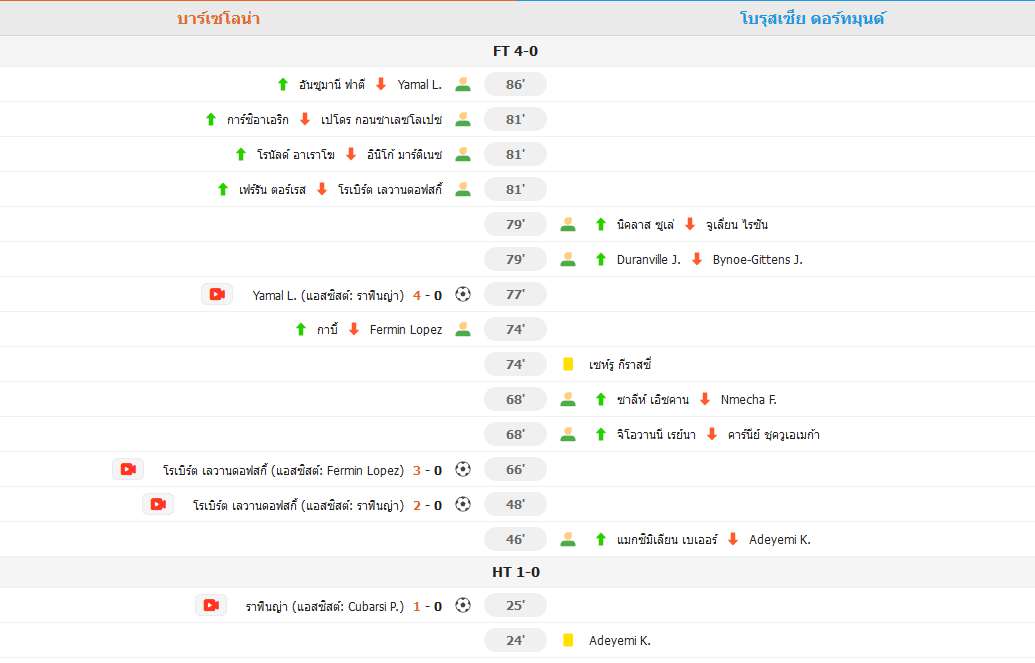The image size is (1035, 663).
Task: Open player Nmecha F.
Action: click(x=749, y=400)
